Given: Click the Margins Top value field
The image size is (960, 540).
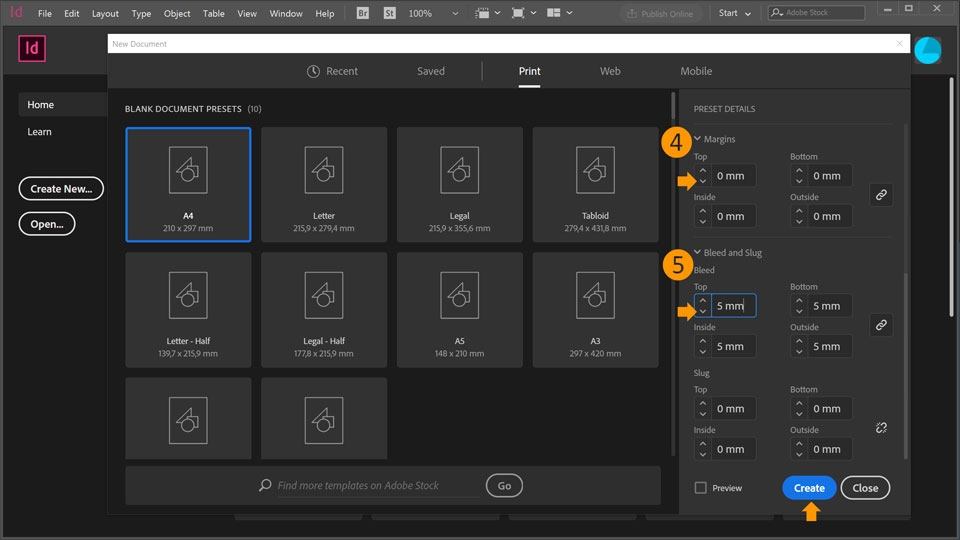Looking at the screenshot, I should point(733,176).
